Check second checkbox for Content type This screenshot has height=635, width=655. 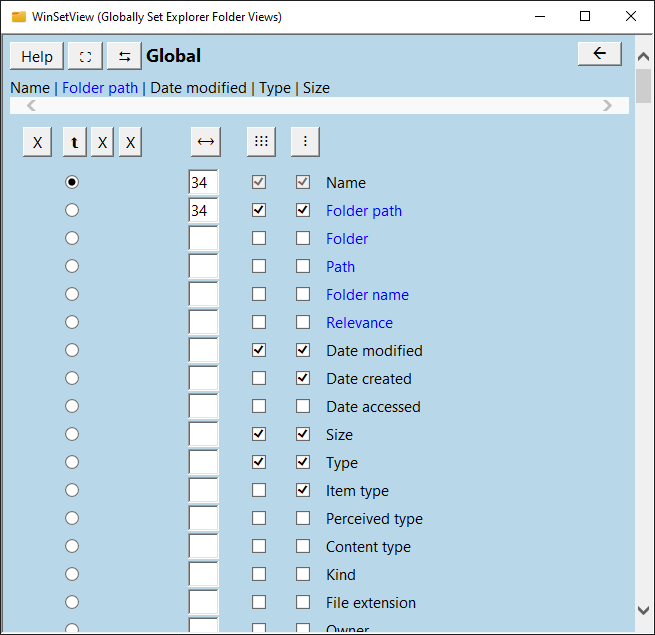tap(303, 546)
